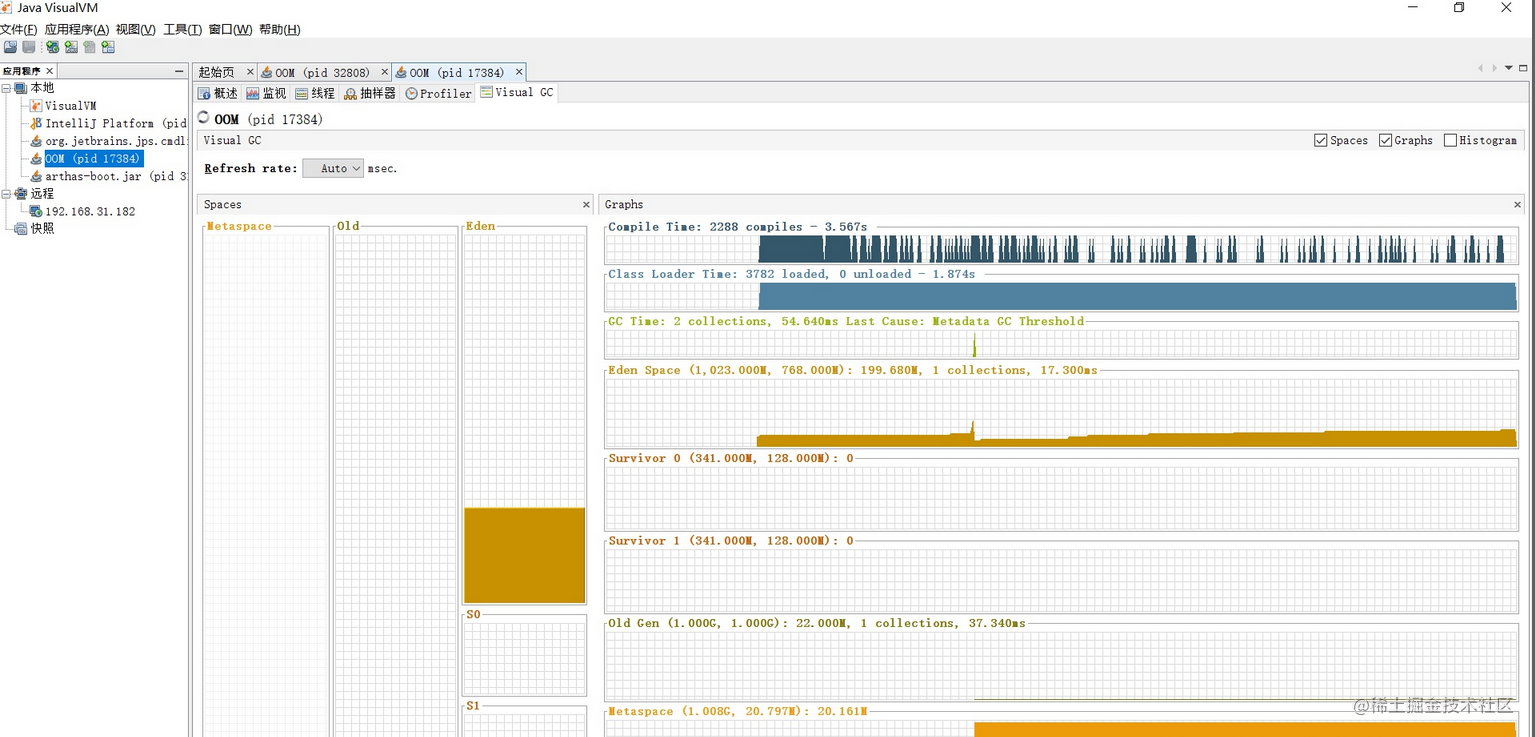This screenshot has height=737, width=1535.
Task: Click the 监视 monitor tab chart icon
Action: coord(253,93)
